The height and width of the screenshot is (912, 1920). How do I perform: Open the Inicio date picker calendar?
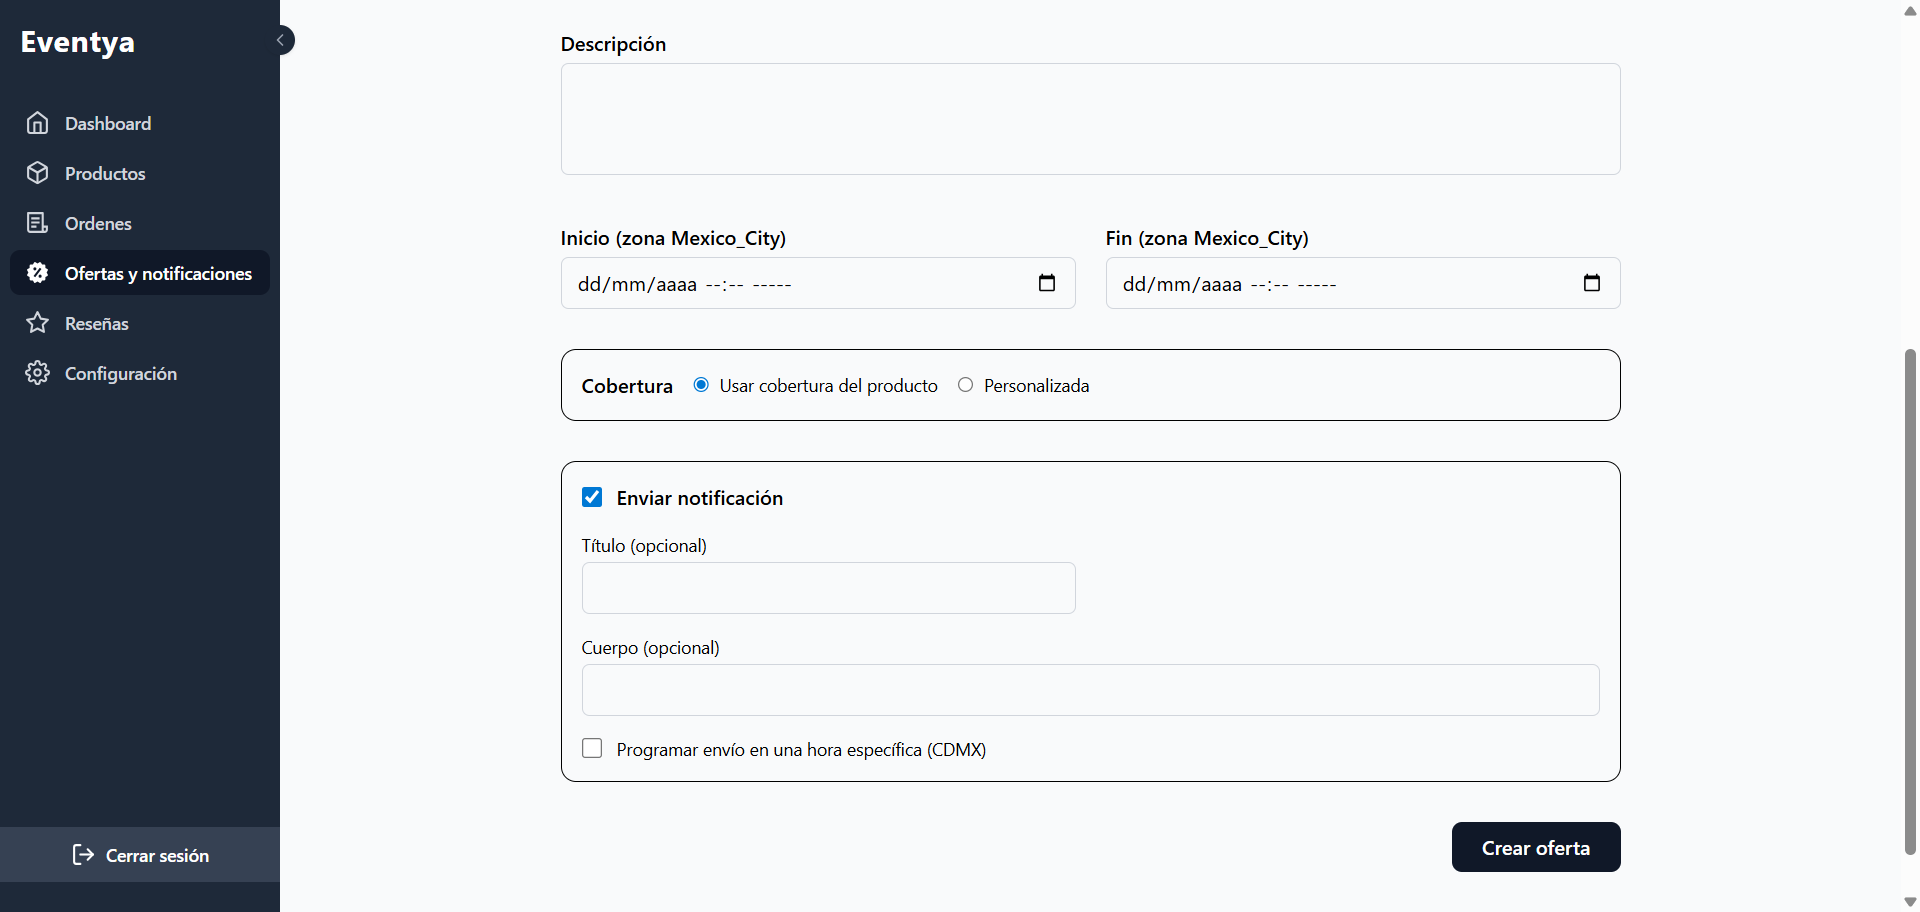[1046, 283]
